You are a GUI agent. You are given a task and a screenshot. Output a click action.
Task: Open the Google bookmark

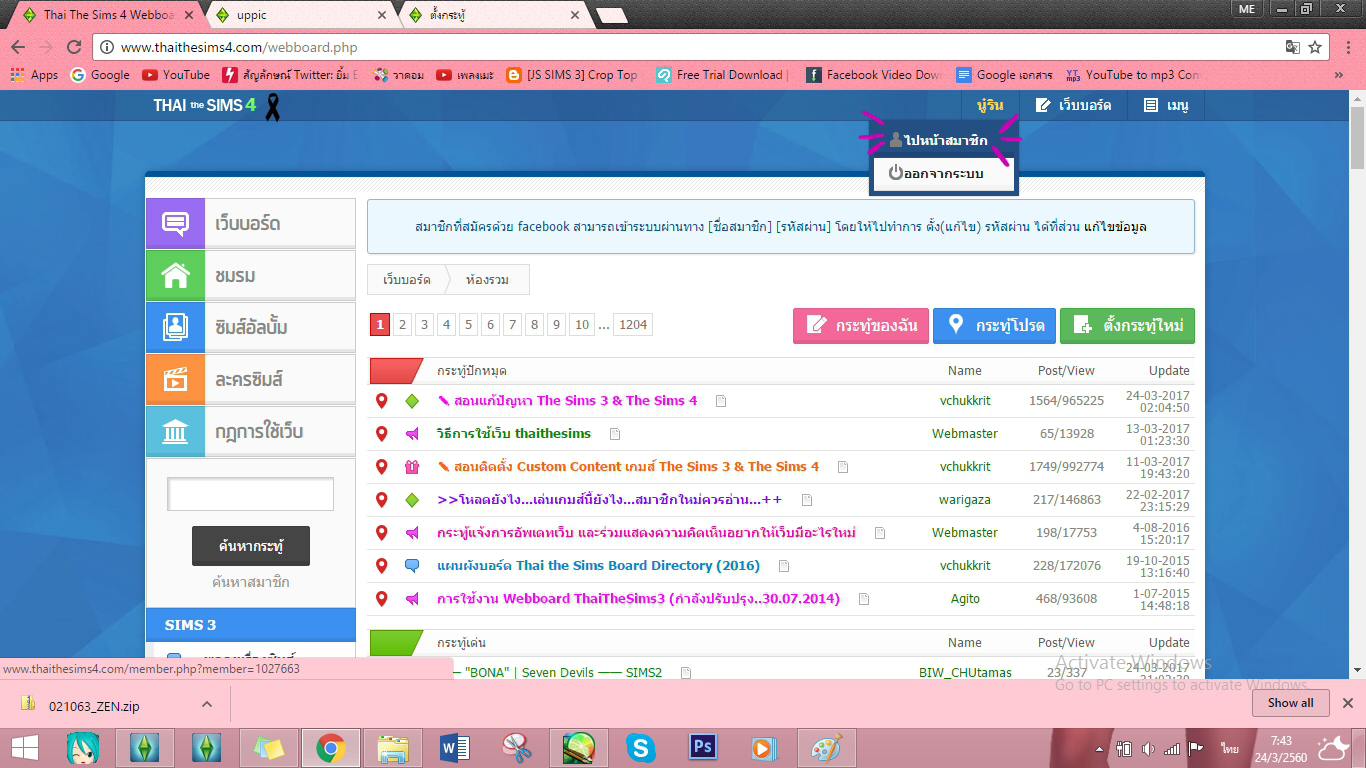click(x=100, y=75)
